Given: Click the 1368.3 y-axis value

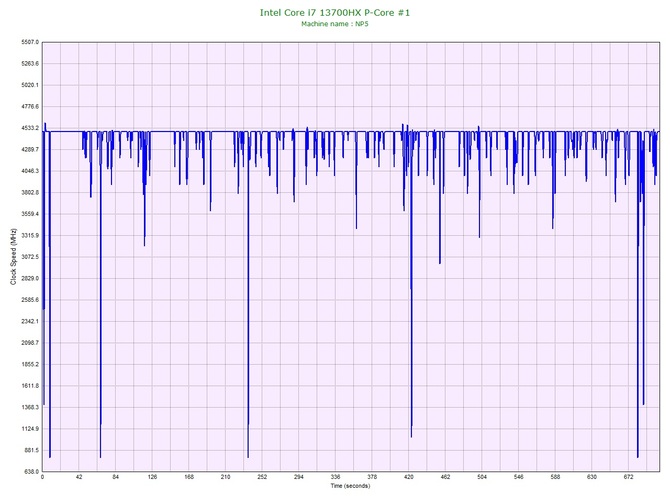Looking at the screenshot, I should tap(30, 407).
